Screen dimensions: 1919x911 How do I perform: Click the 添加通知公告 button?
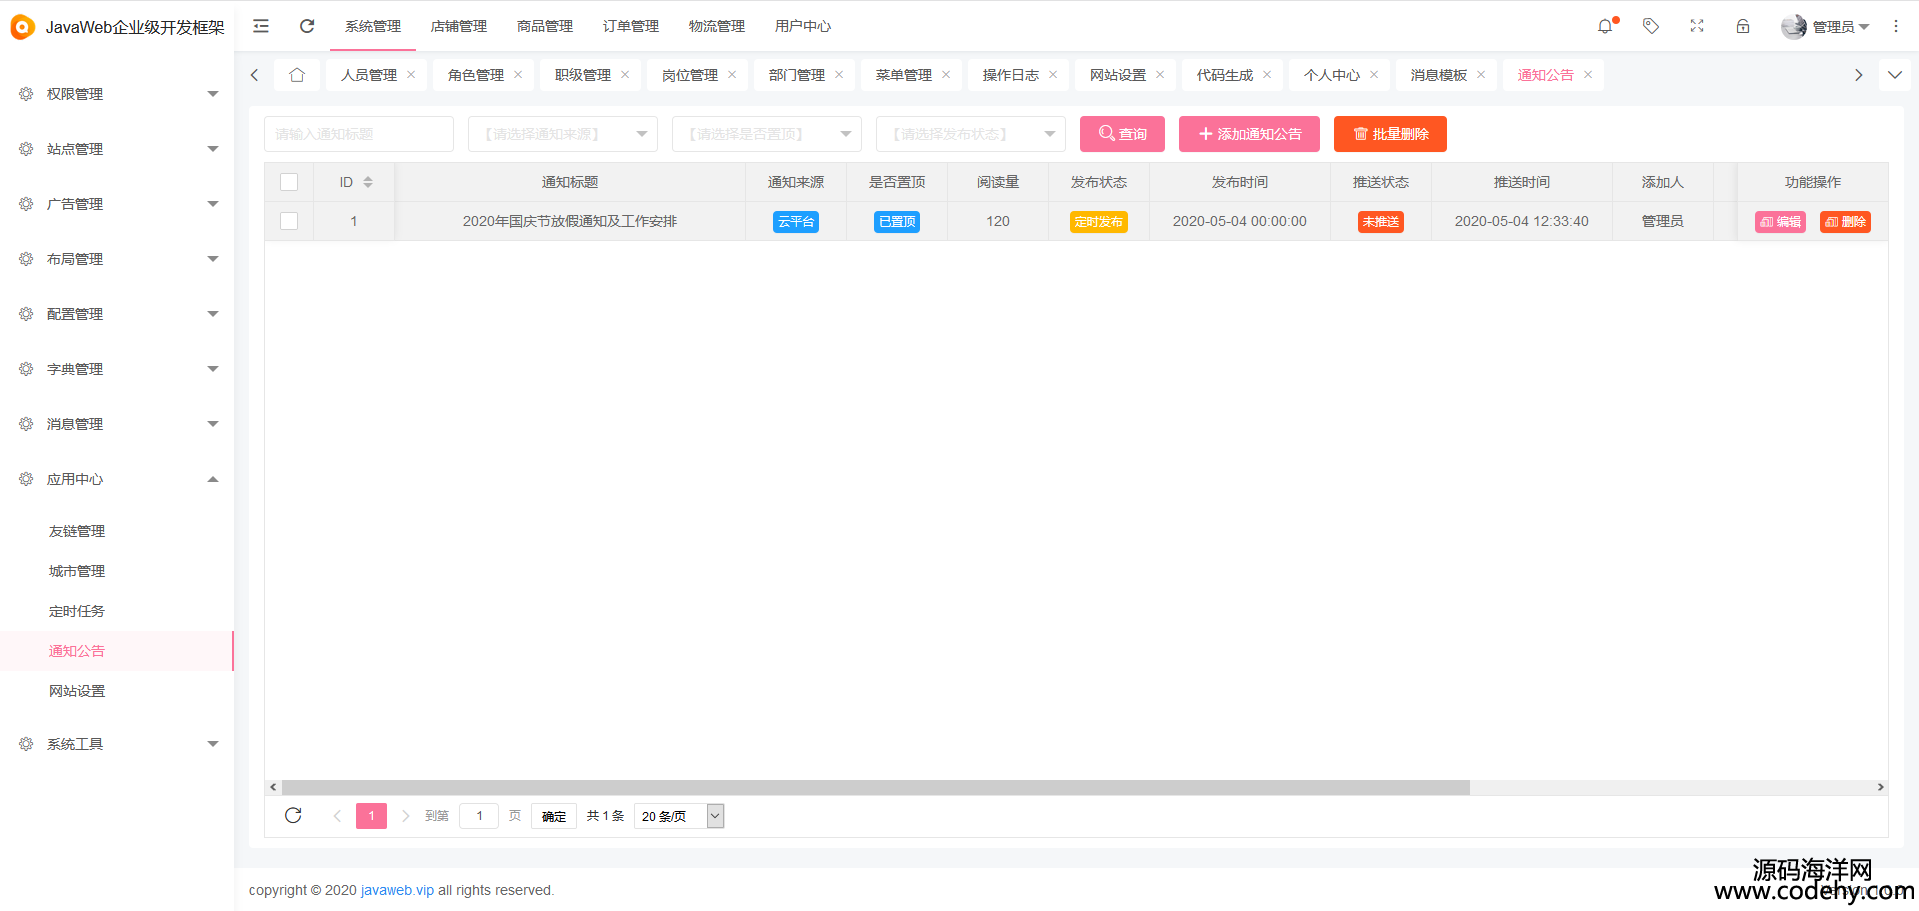tap(1249, 134)
